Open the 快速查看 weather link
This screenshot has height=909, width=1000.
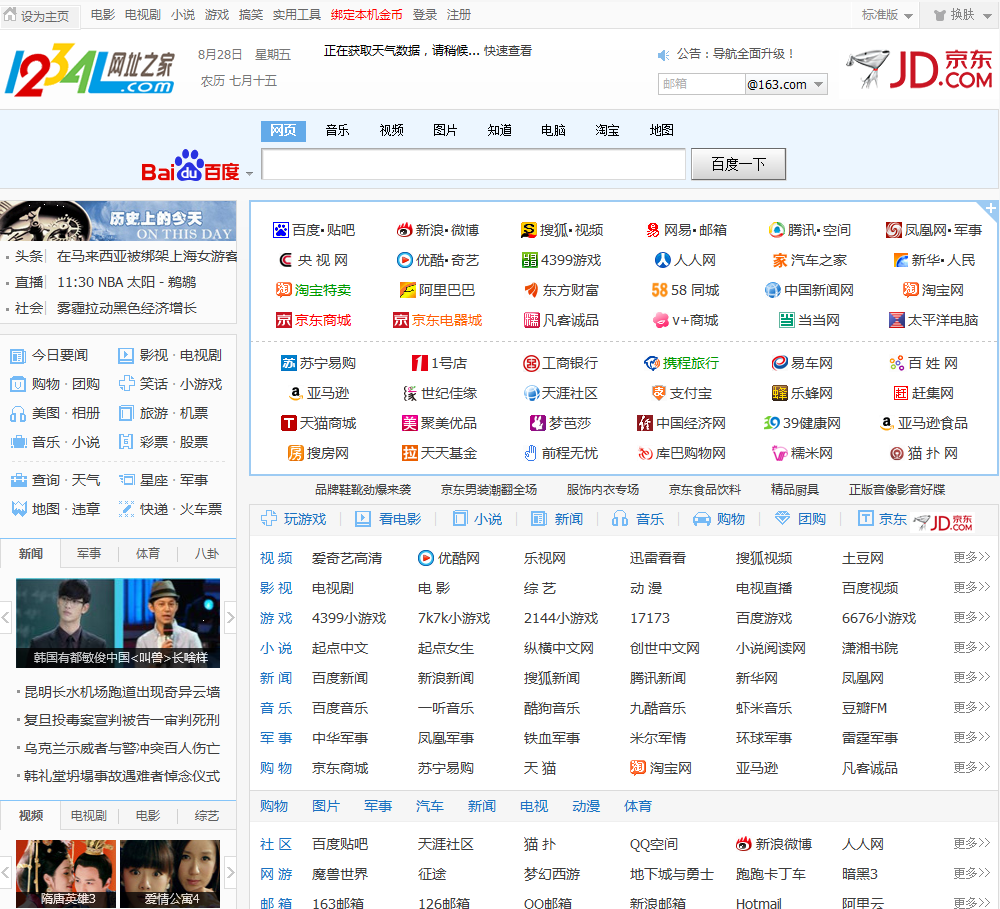point(508,51)
